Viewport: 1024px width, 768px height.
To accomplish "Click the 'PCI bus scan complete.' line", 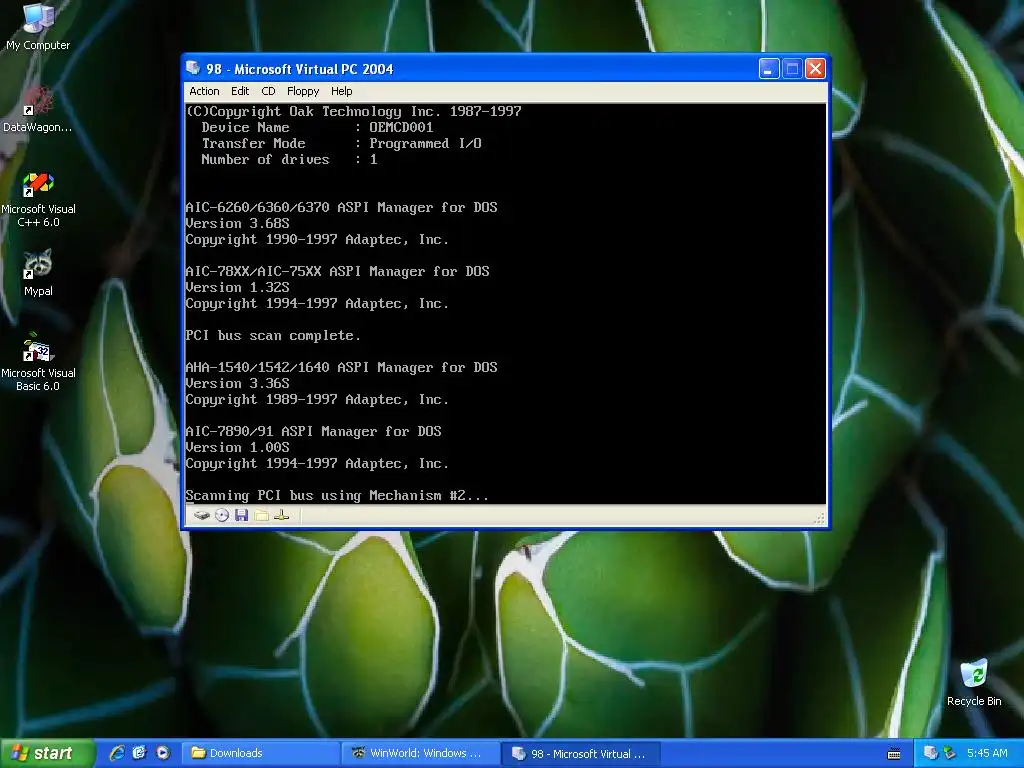I will (x=272, y=335).
